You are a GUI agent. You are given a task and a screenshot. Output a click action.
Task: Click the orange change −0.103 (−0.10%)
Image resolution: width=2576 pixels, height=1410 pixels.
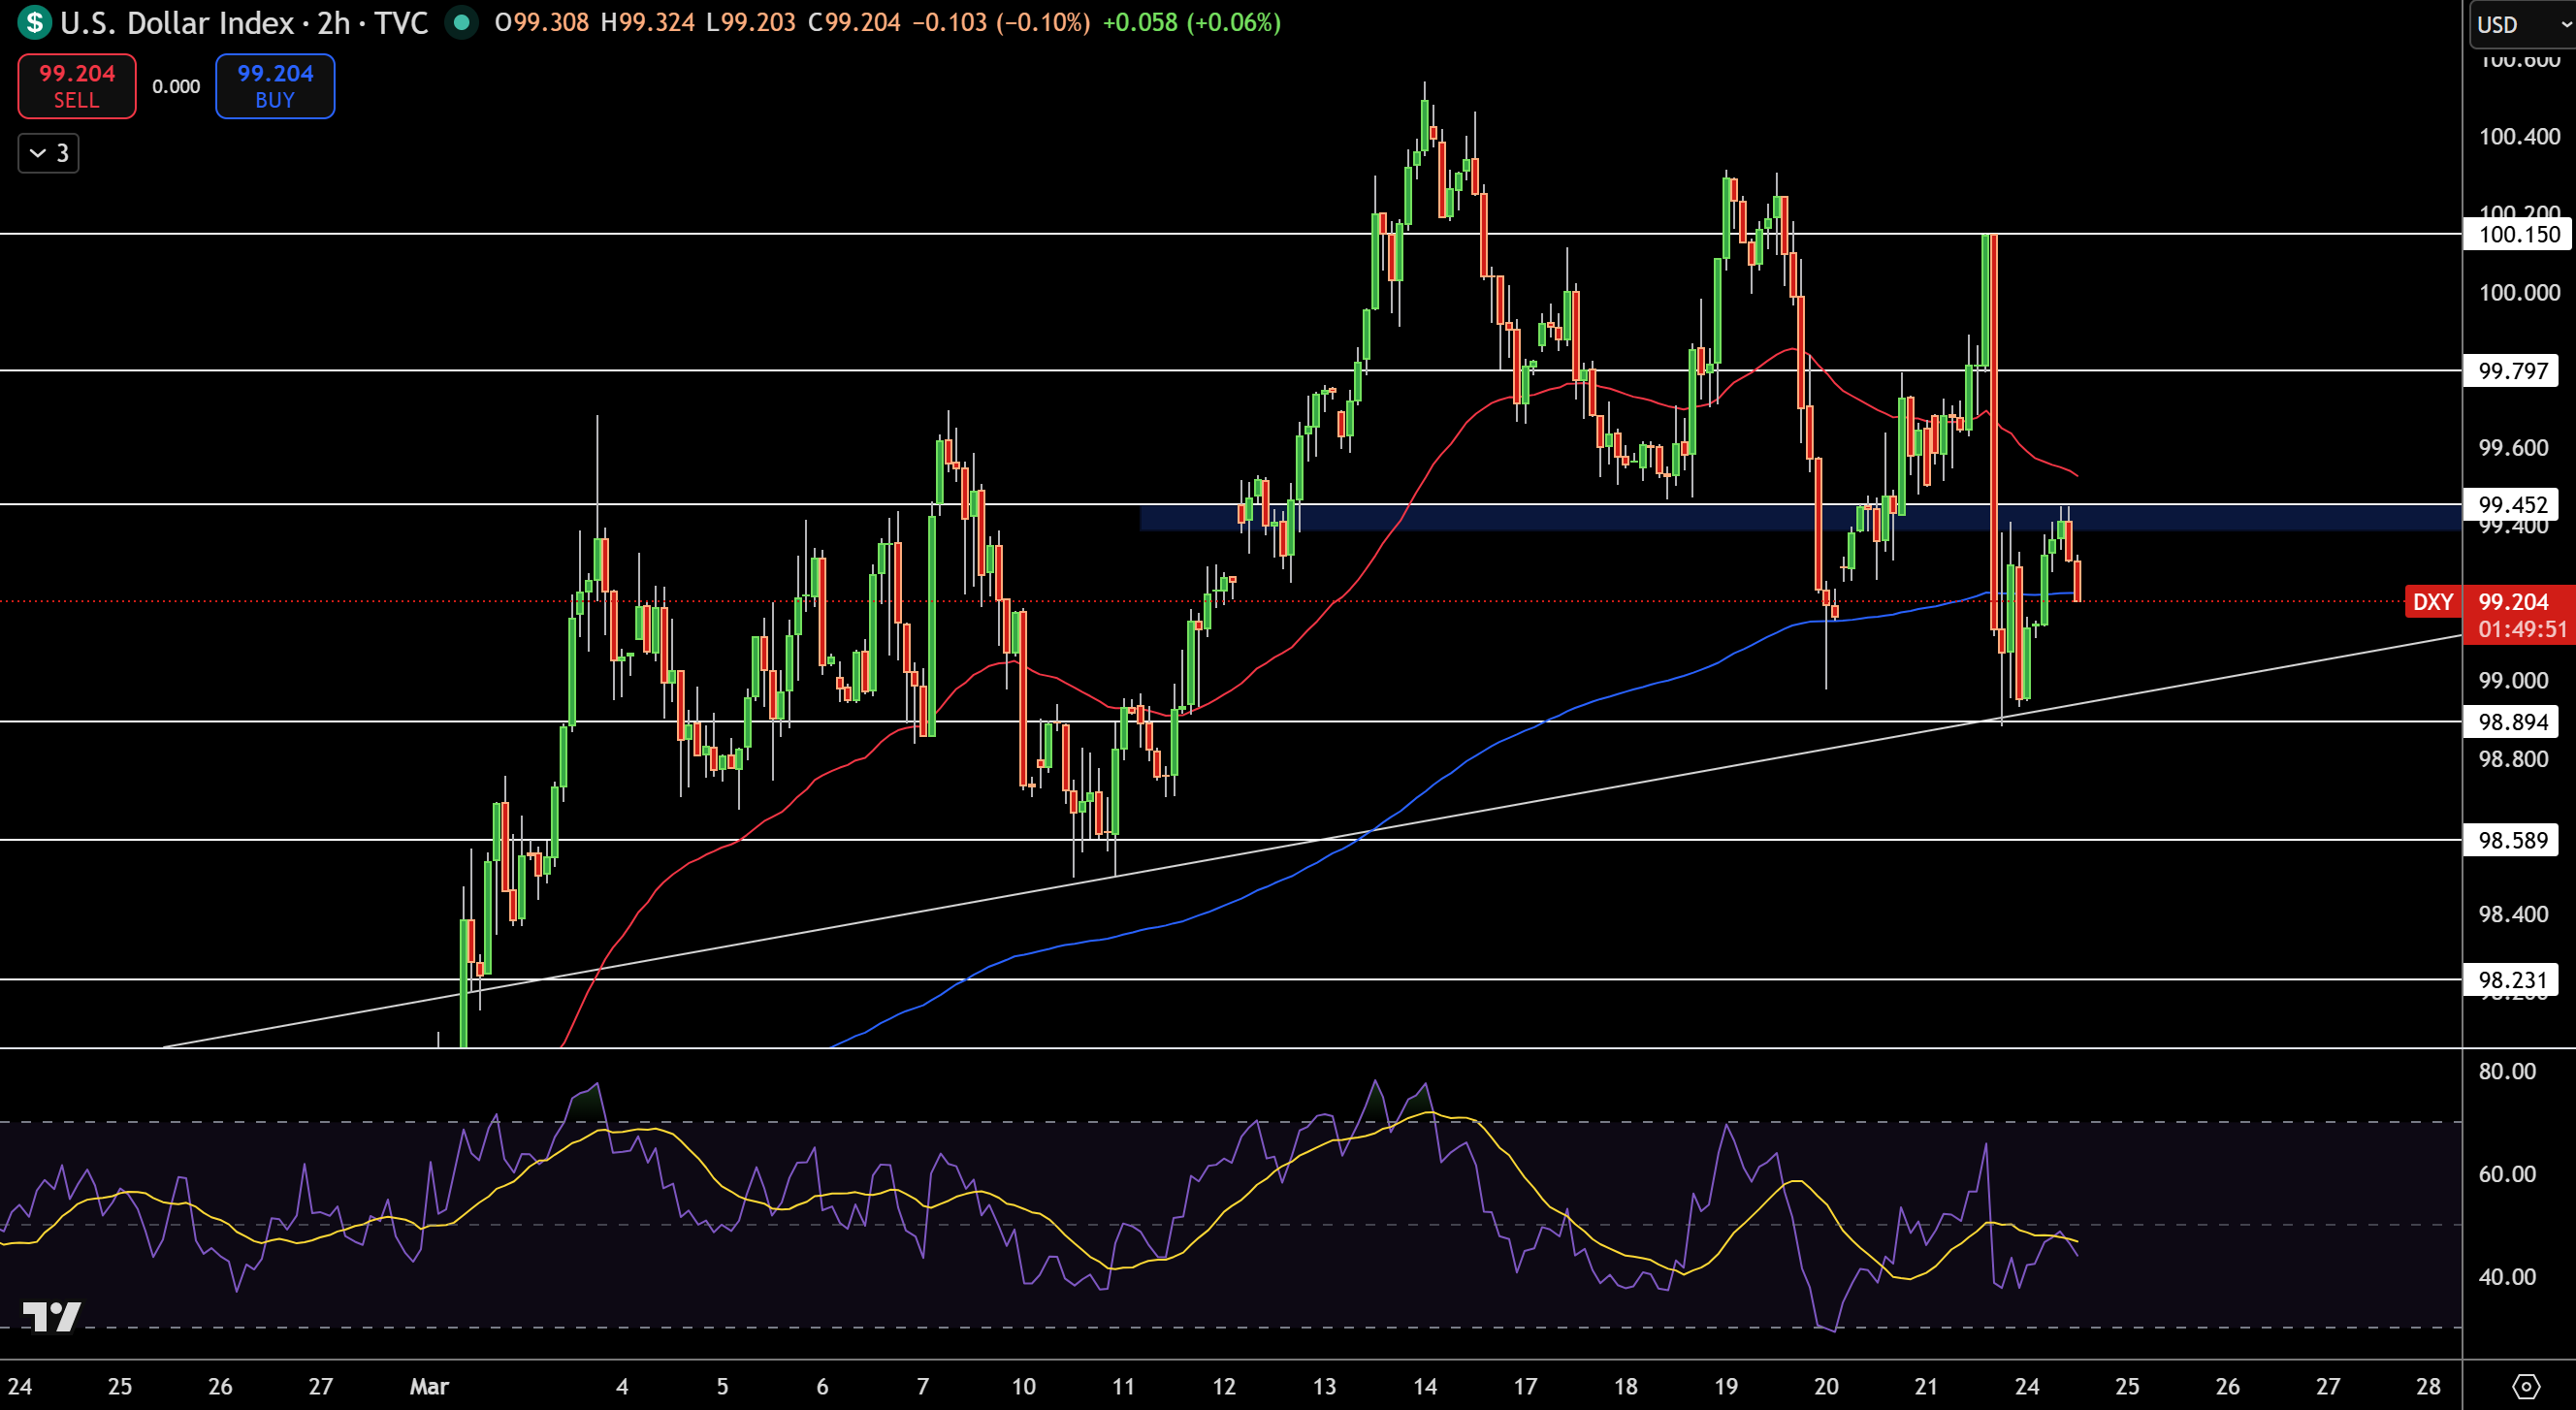[x=1001, y=22]
